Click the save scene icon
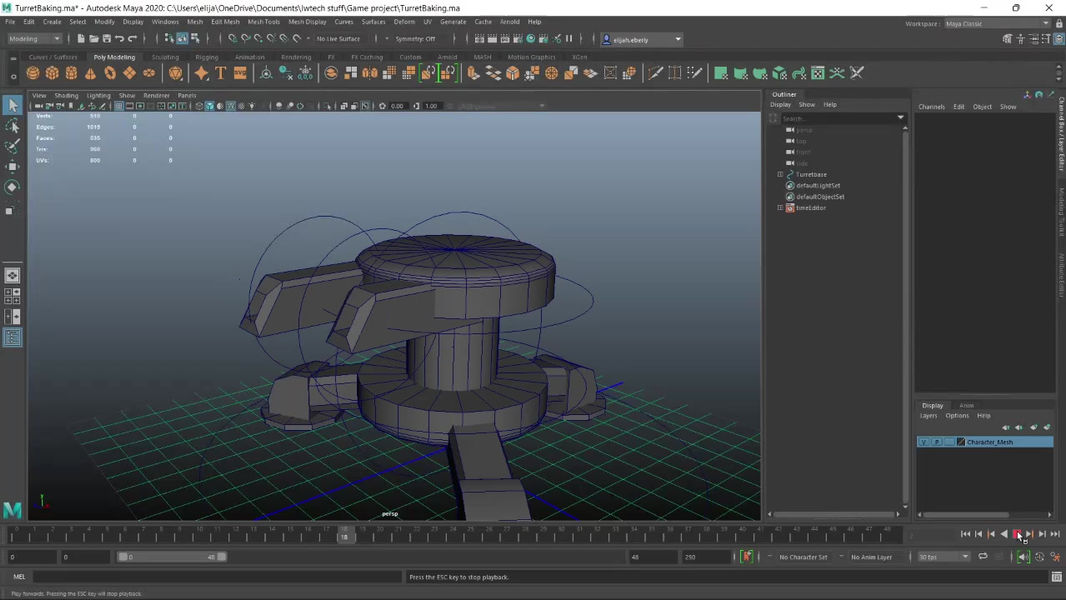 tap(107, 39)
